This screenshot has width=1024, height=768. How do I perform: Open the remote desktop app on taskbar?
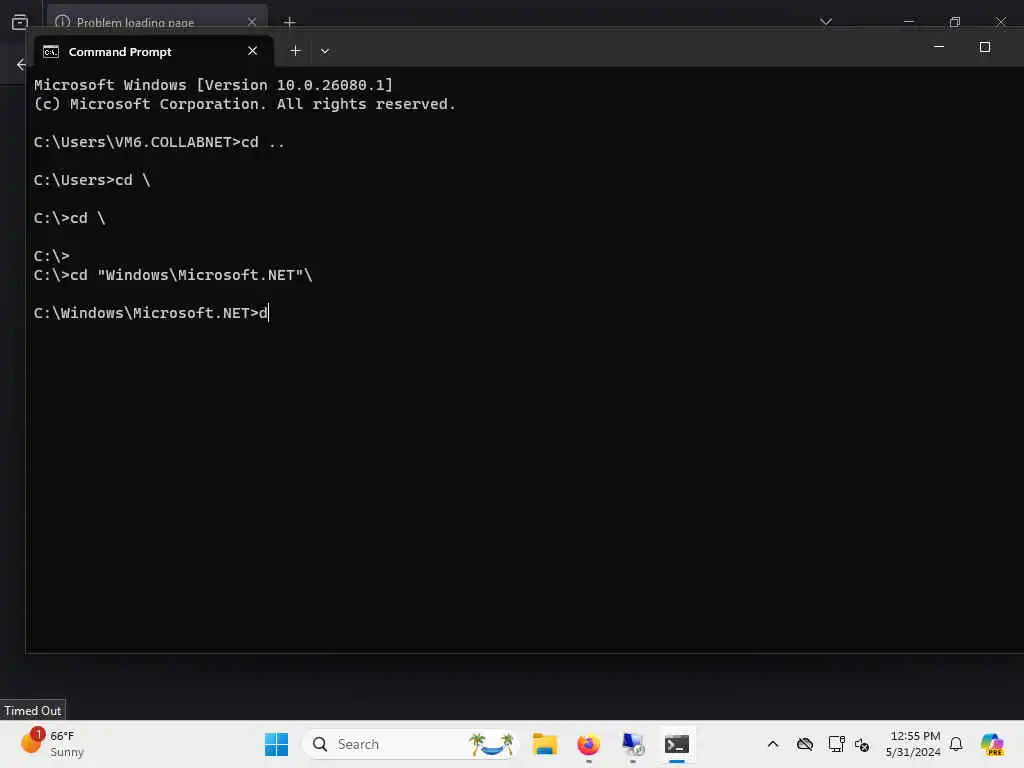tap(632, 744)
